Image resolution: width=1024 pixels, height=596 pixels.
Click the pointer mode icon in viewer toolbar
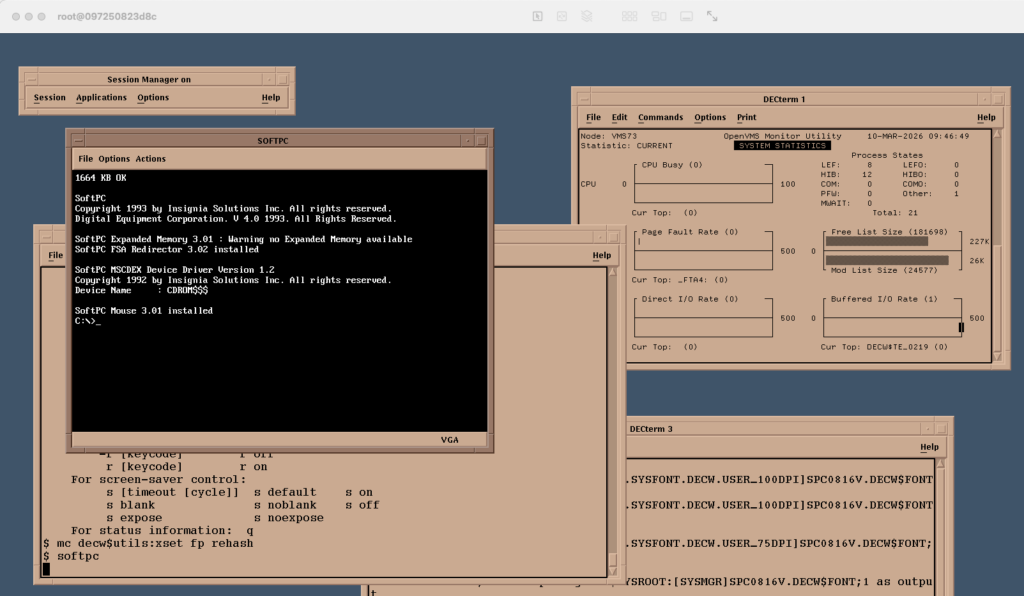(537, 16)
